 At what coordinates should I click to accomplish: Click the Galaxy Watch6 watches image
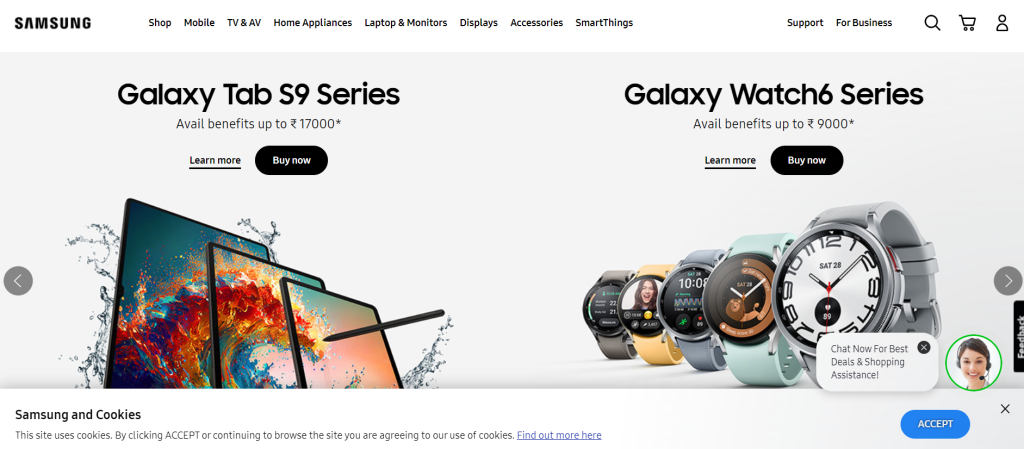[761, 294]
